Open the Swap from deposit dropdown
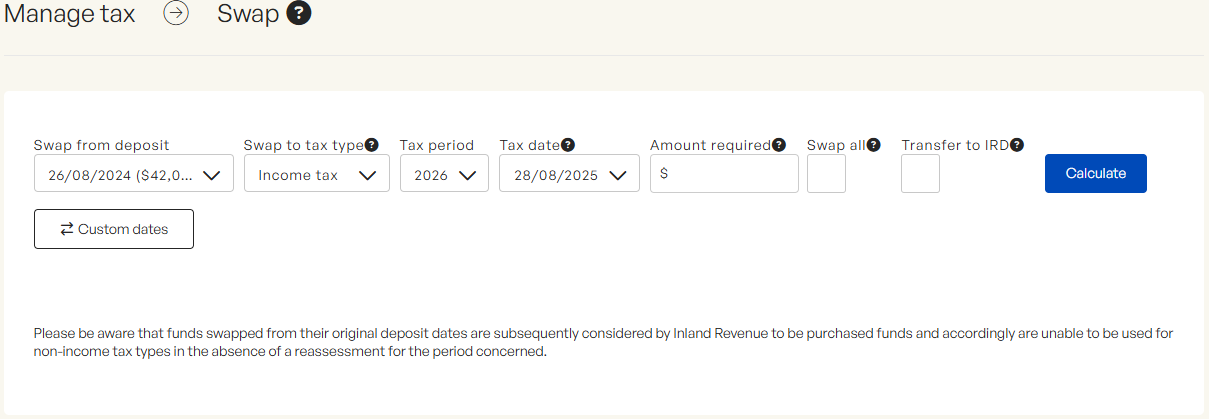This screenshot has width=1209, height=419. click(x=134, y=174)
